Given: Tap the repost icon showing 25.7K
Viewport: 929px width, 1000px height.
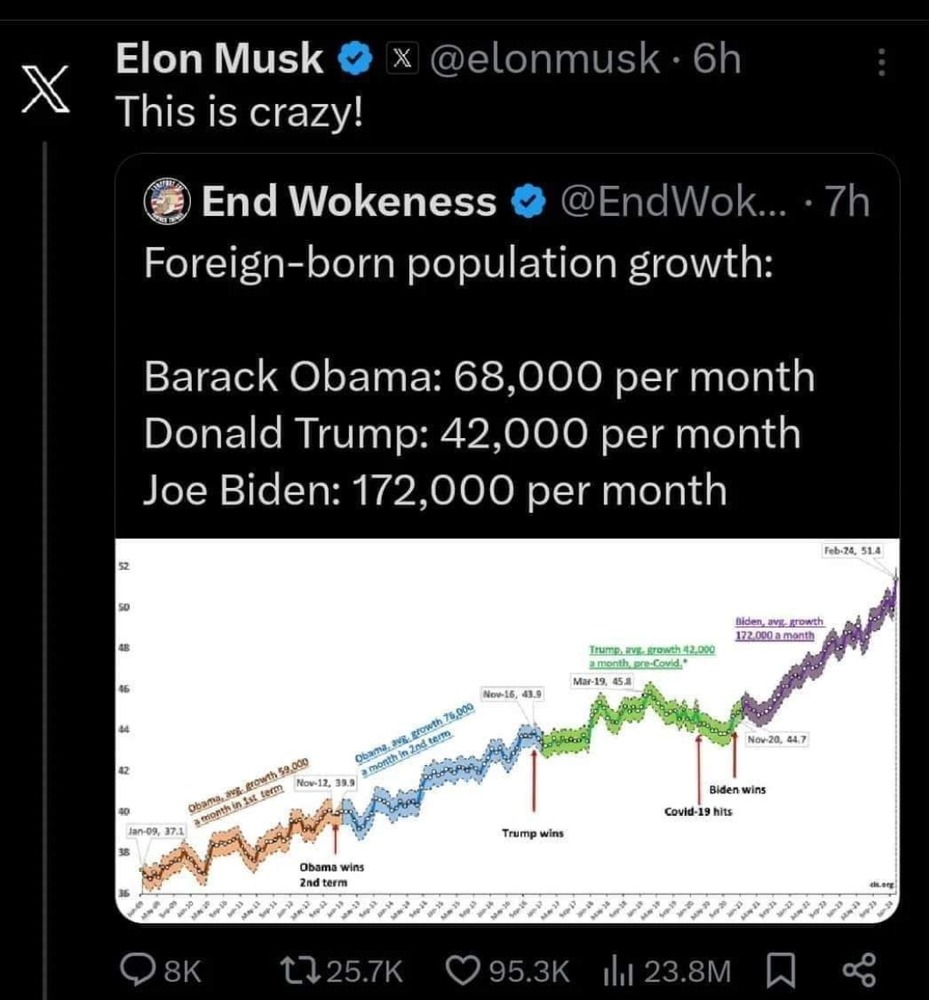Looking at the screenshot, I should point(294,970).
